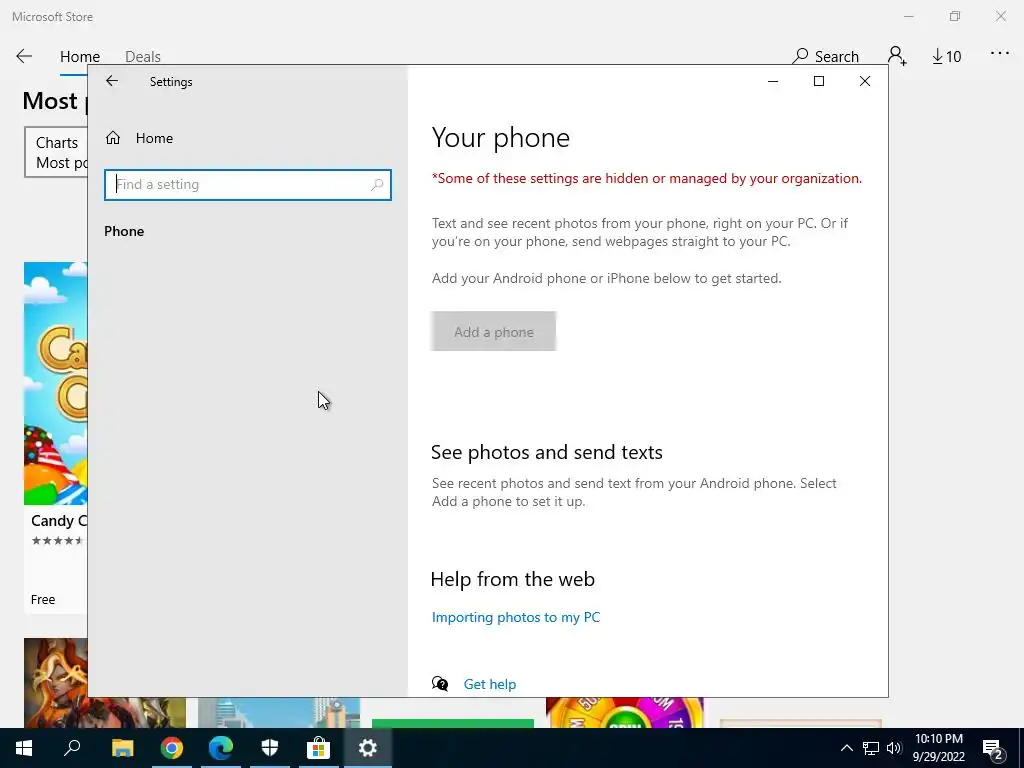Restore down the Microsoft Store window

coord(955,16)
